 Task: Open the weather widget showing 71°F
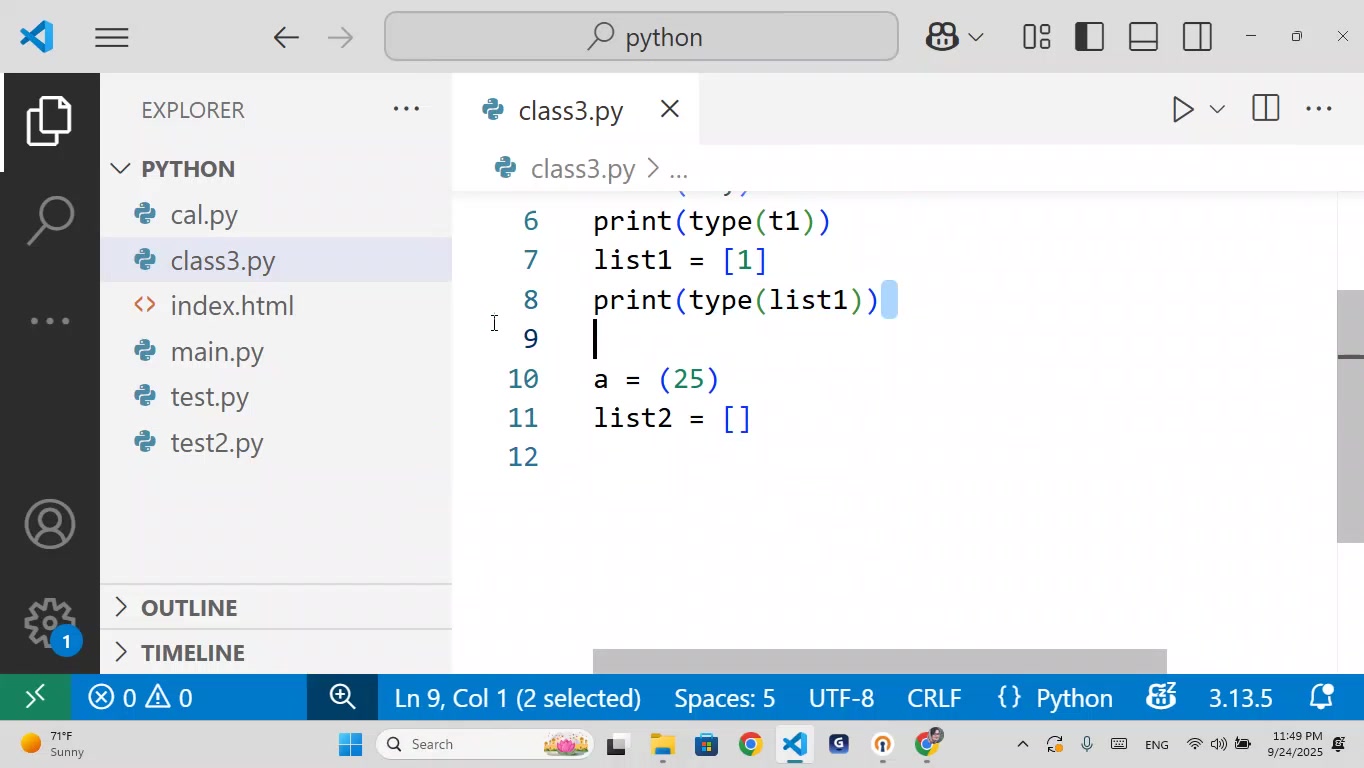52,744
